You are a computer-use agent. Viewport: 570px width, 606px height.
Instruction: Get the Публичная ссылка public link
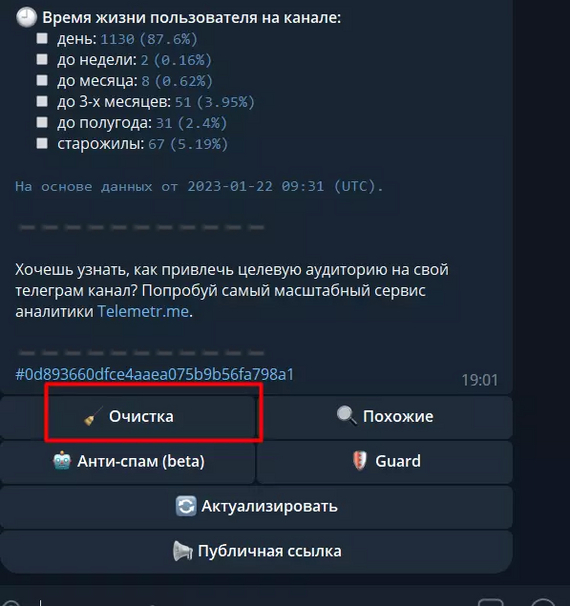pyautogui.click(x=257, y=551)
